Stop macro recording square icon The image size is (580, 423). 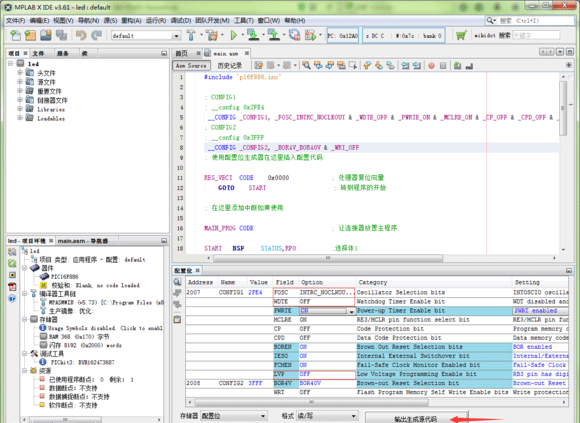(443, 66)
